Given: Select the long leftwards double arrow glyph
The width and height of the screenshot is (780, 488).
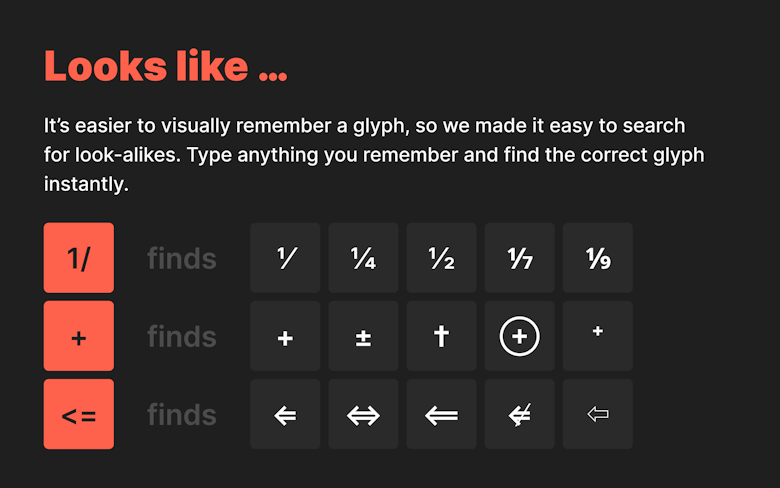Looking at the screenshot, I should click(x=441, y=414).
